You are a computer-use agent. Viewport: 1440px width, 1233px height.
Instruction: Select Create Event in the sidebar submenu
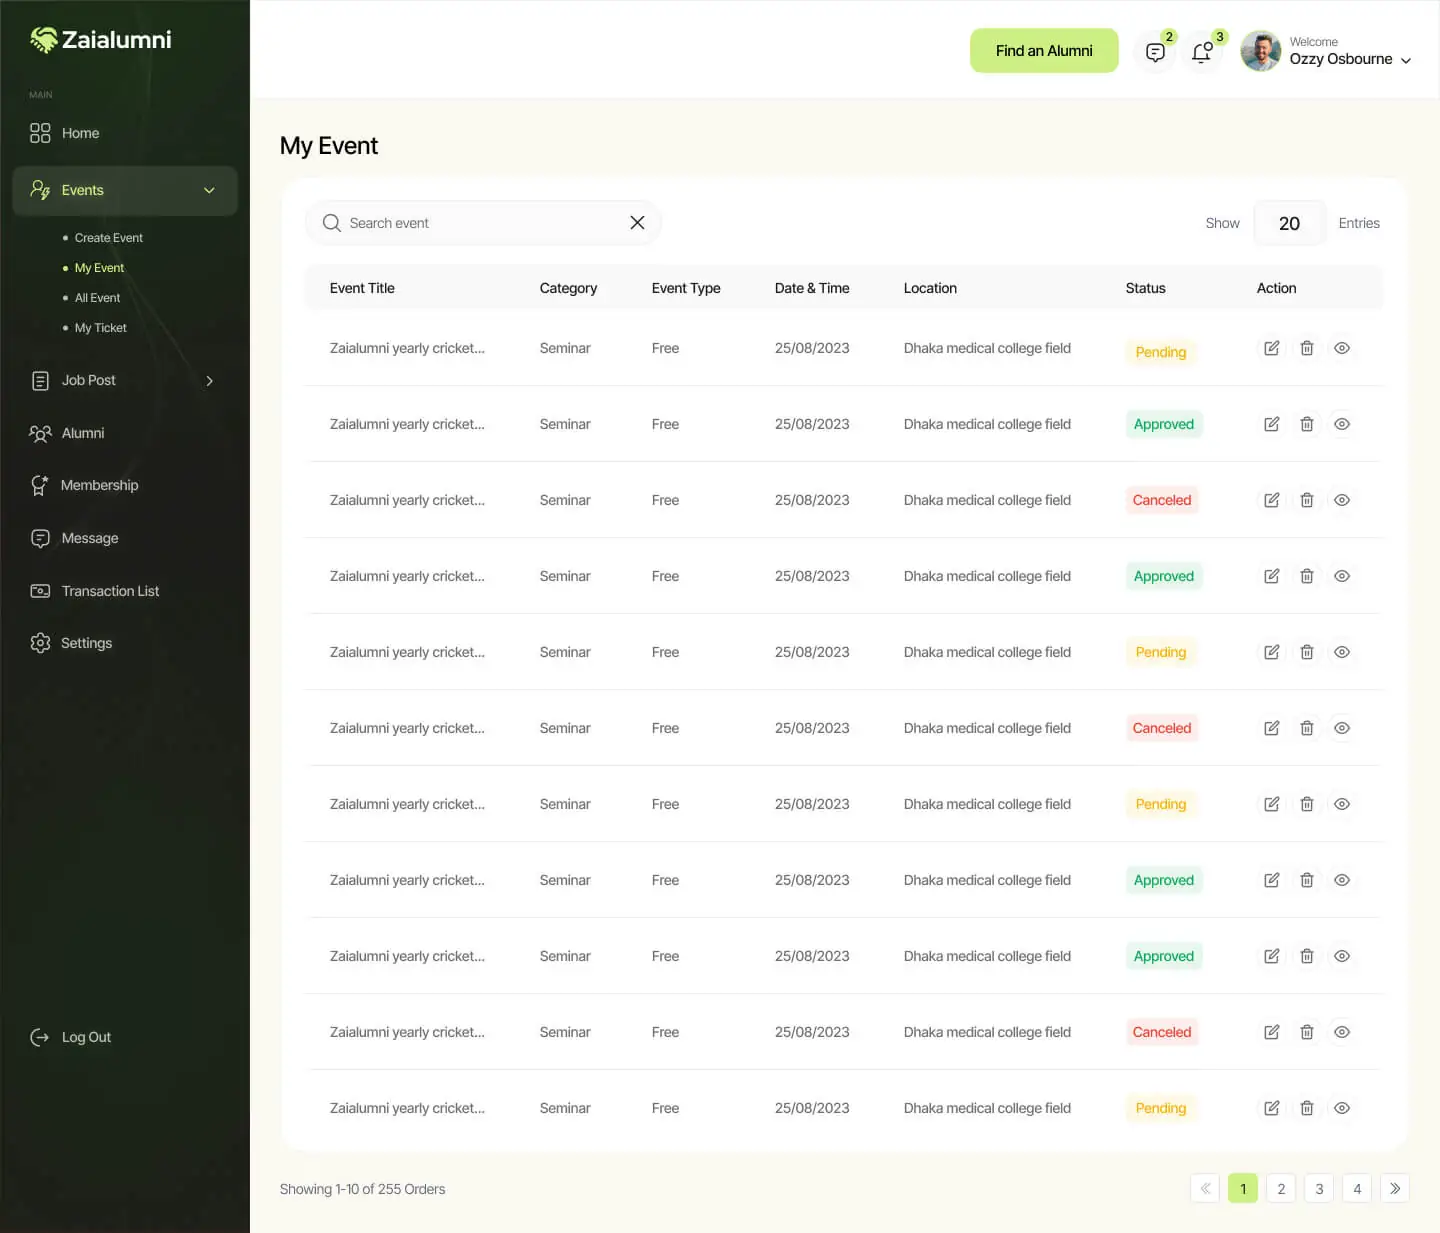tap(108, 238)
